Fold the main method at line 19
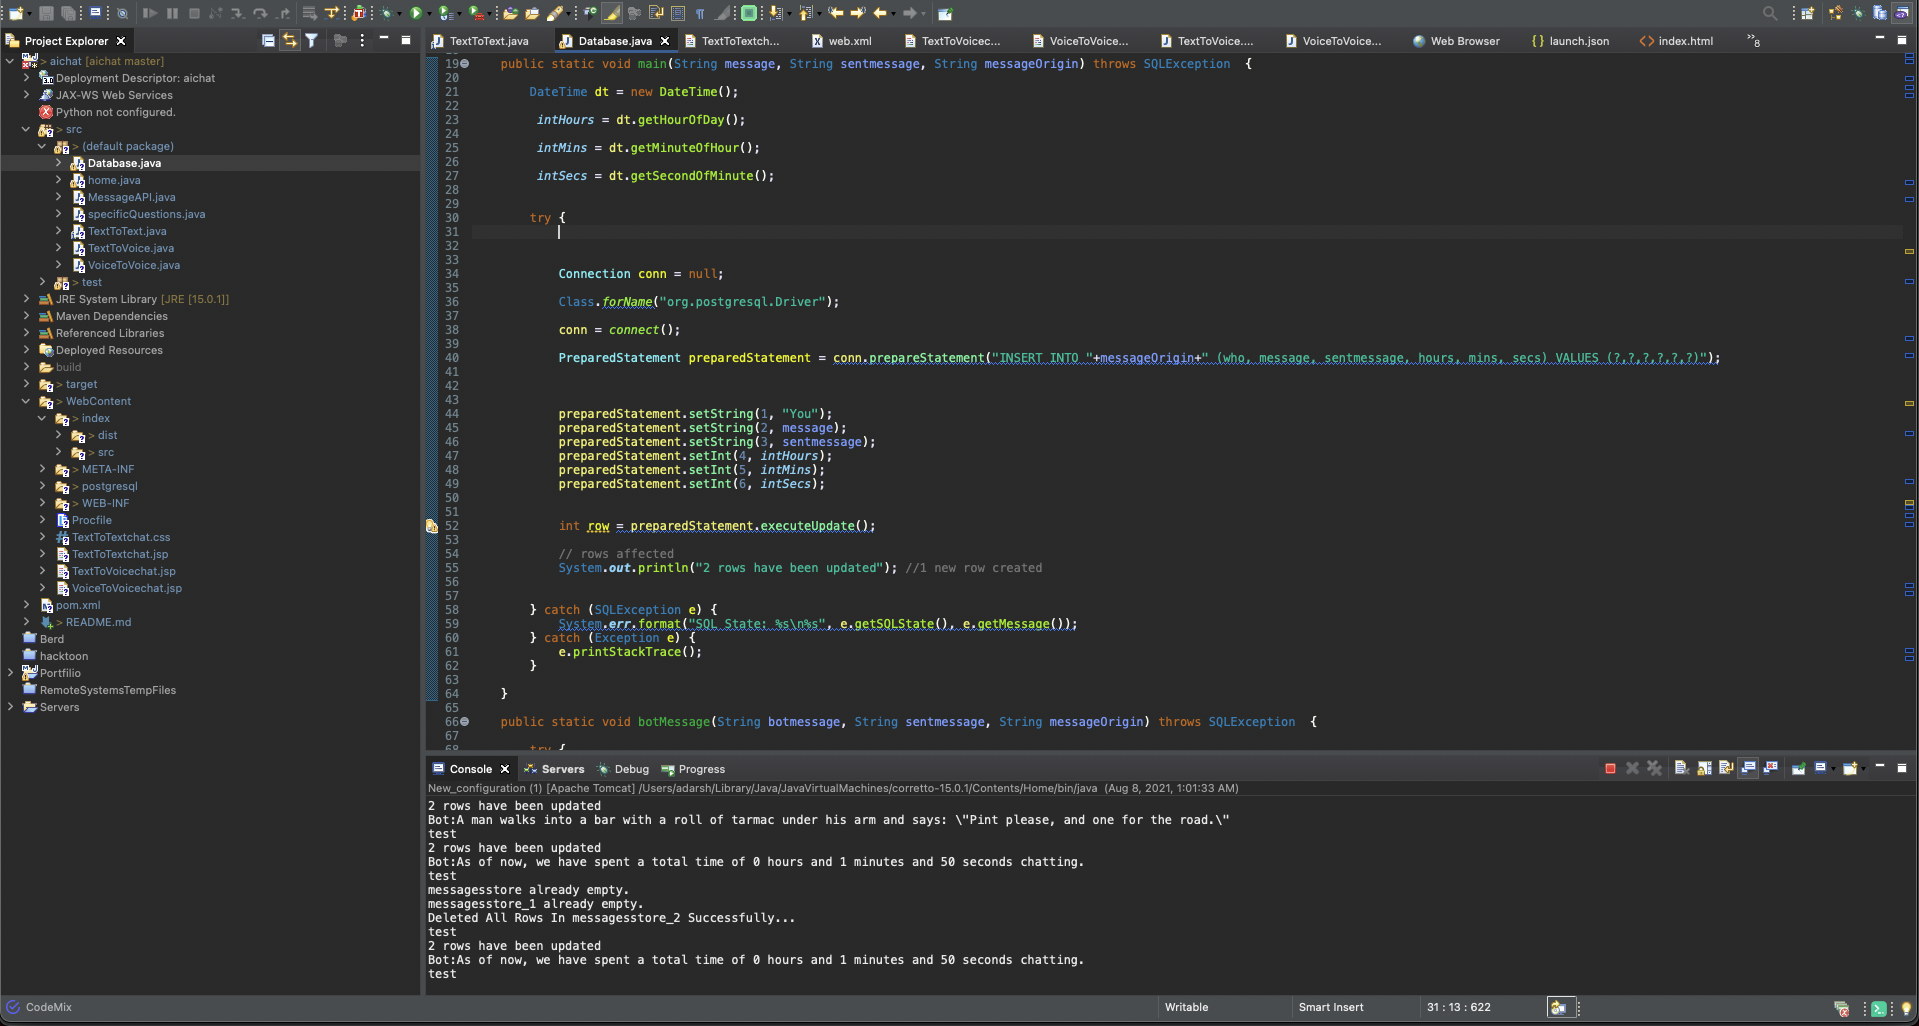The image size is (1919, 1026). click(x=465, y=64)
